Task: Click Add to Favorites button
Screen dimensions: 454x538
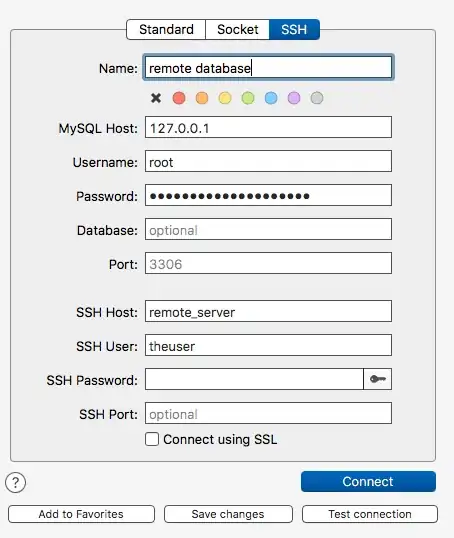Action: pyautogui.click(x=81, y=514)
